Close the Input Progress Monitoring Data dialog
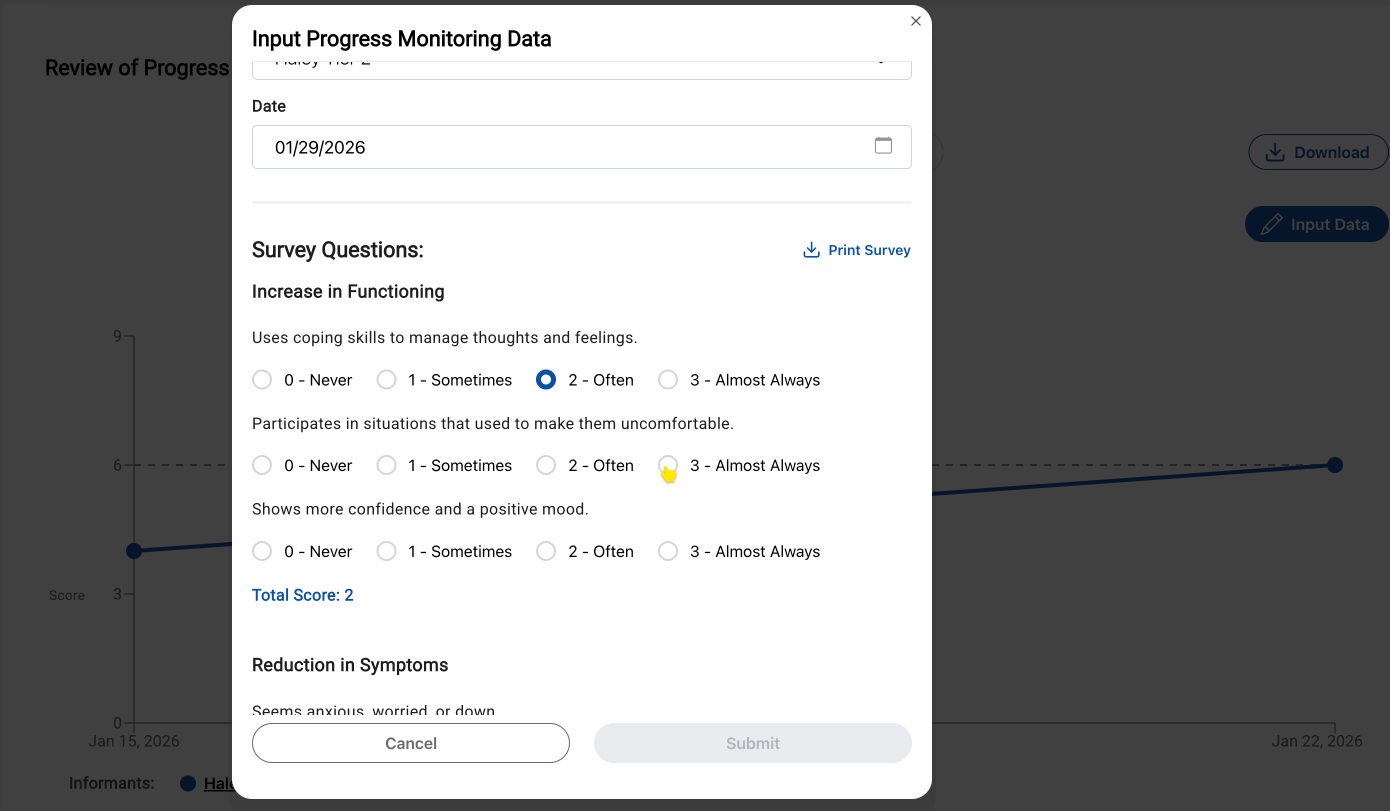 915,20
